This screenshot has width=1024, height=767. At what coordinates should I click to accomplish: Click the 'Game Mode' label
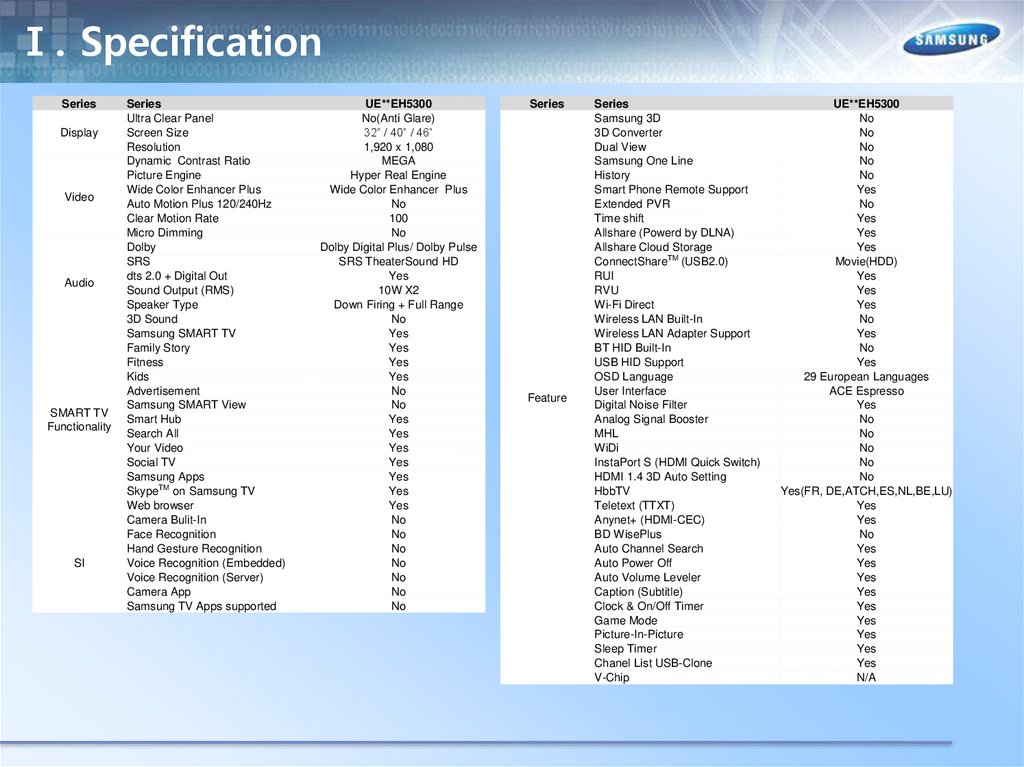click(x=626, y=621)
